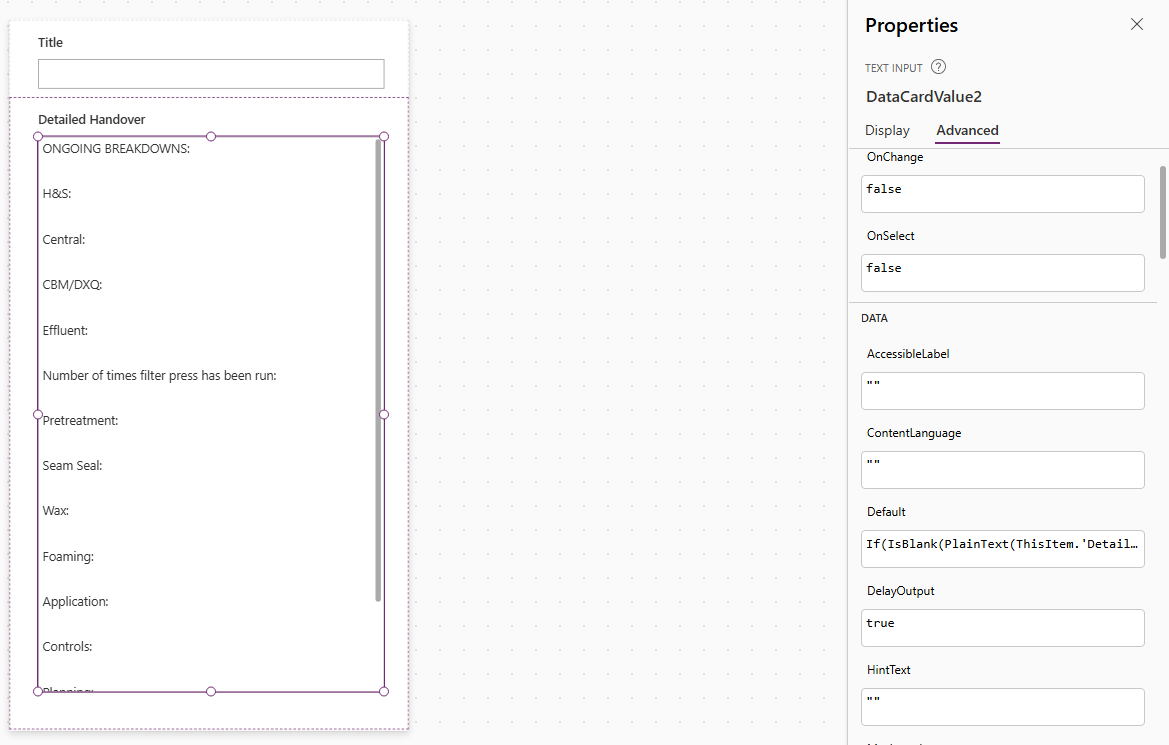This screenshot has height=745, width=1169.
Task: Click the 'Central:' line
Action: coord(64,239)
